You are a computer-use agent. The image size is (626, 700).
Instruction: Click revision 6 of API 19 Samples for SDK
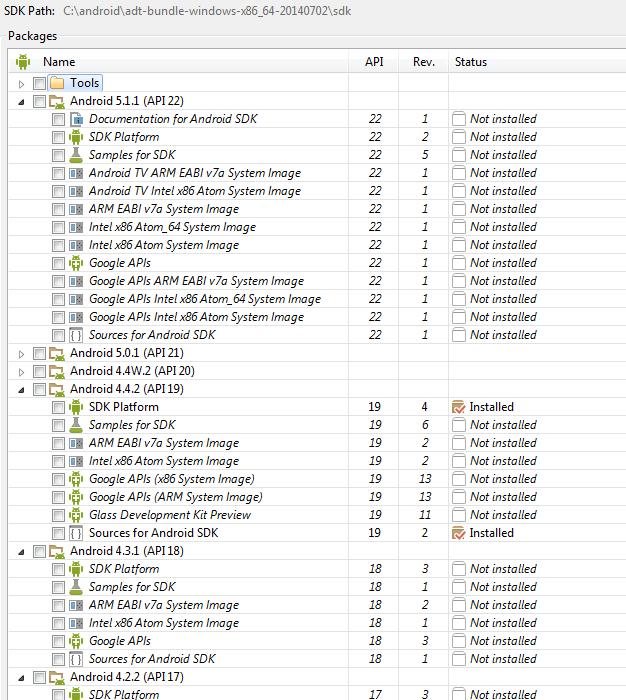(x=425, y=425)
